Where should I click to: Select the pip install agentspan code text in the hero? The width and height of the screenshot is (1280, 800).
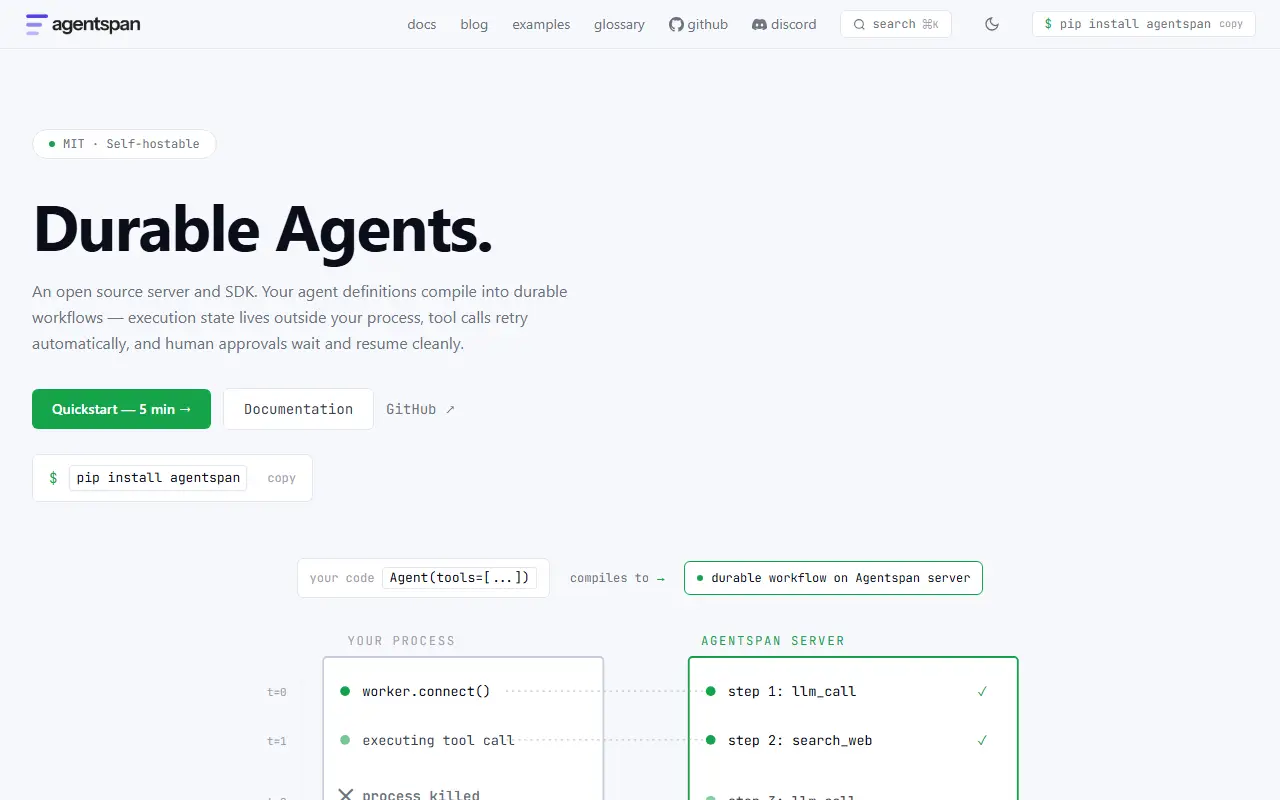tap(158, 478)
